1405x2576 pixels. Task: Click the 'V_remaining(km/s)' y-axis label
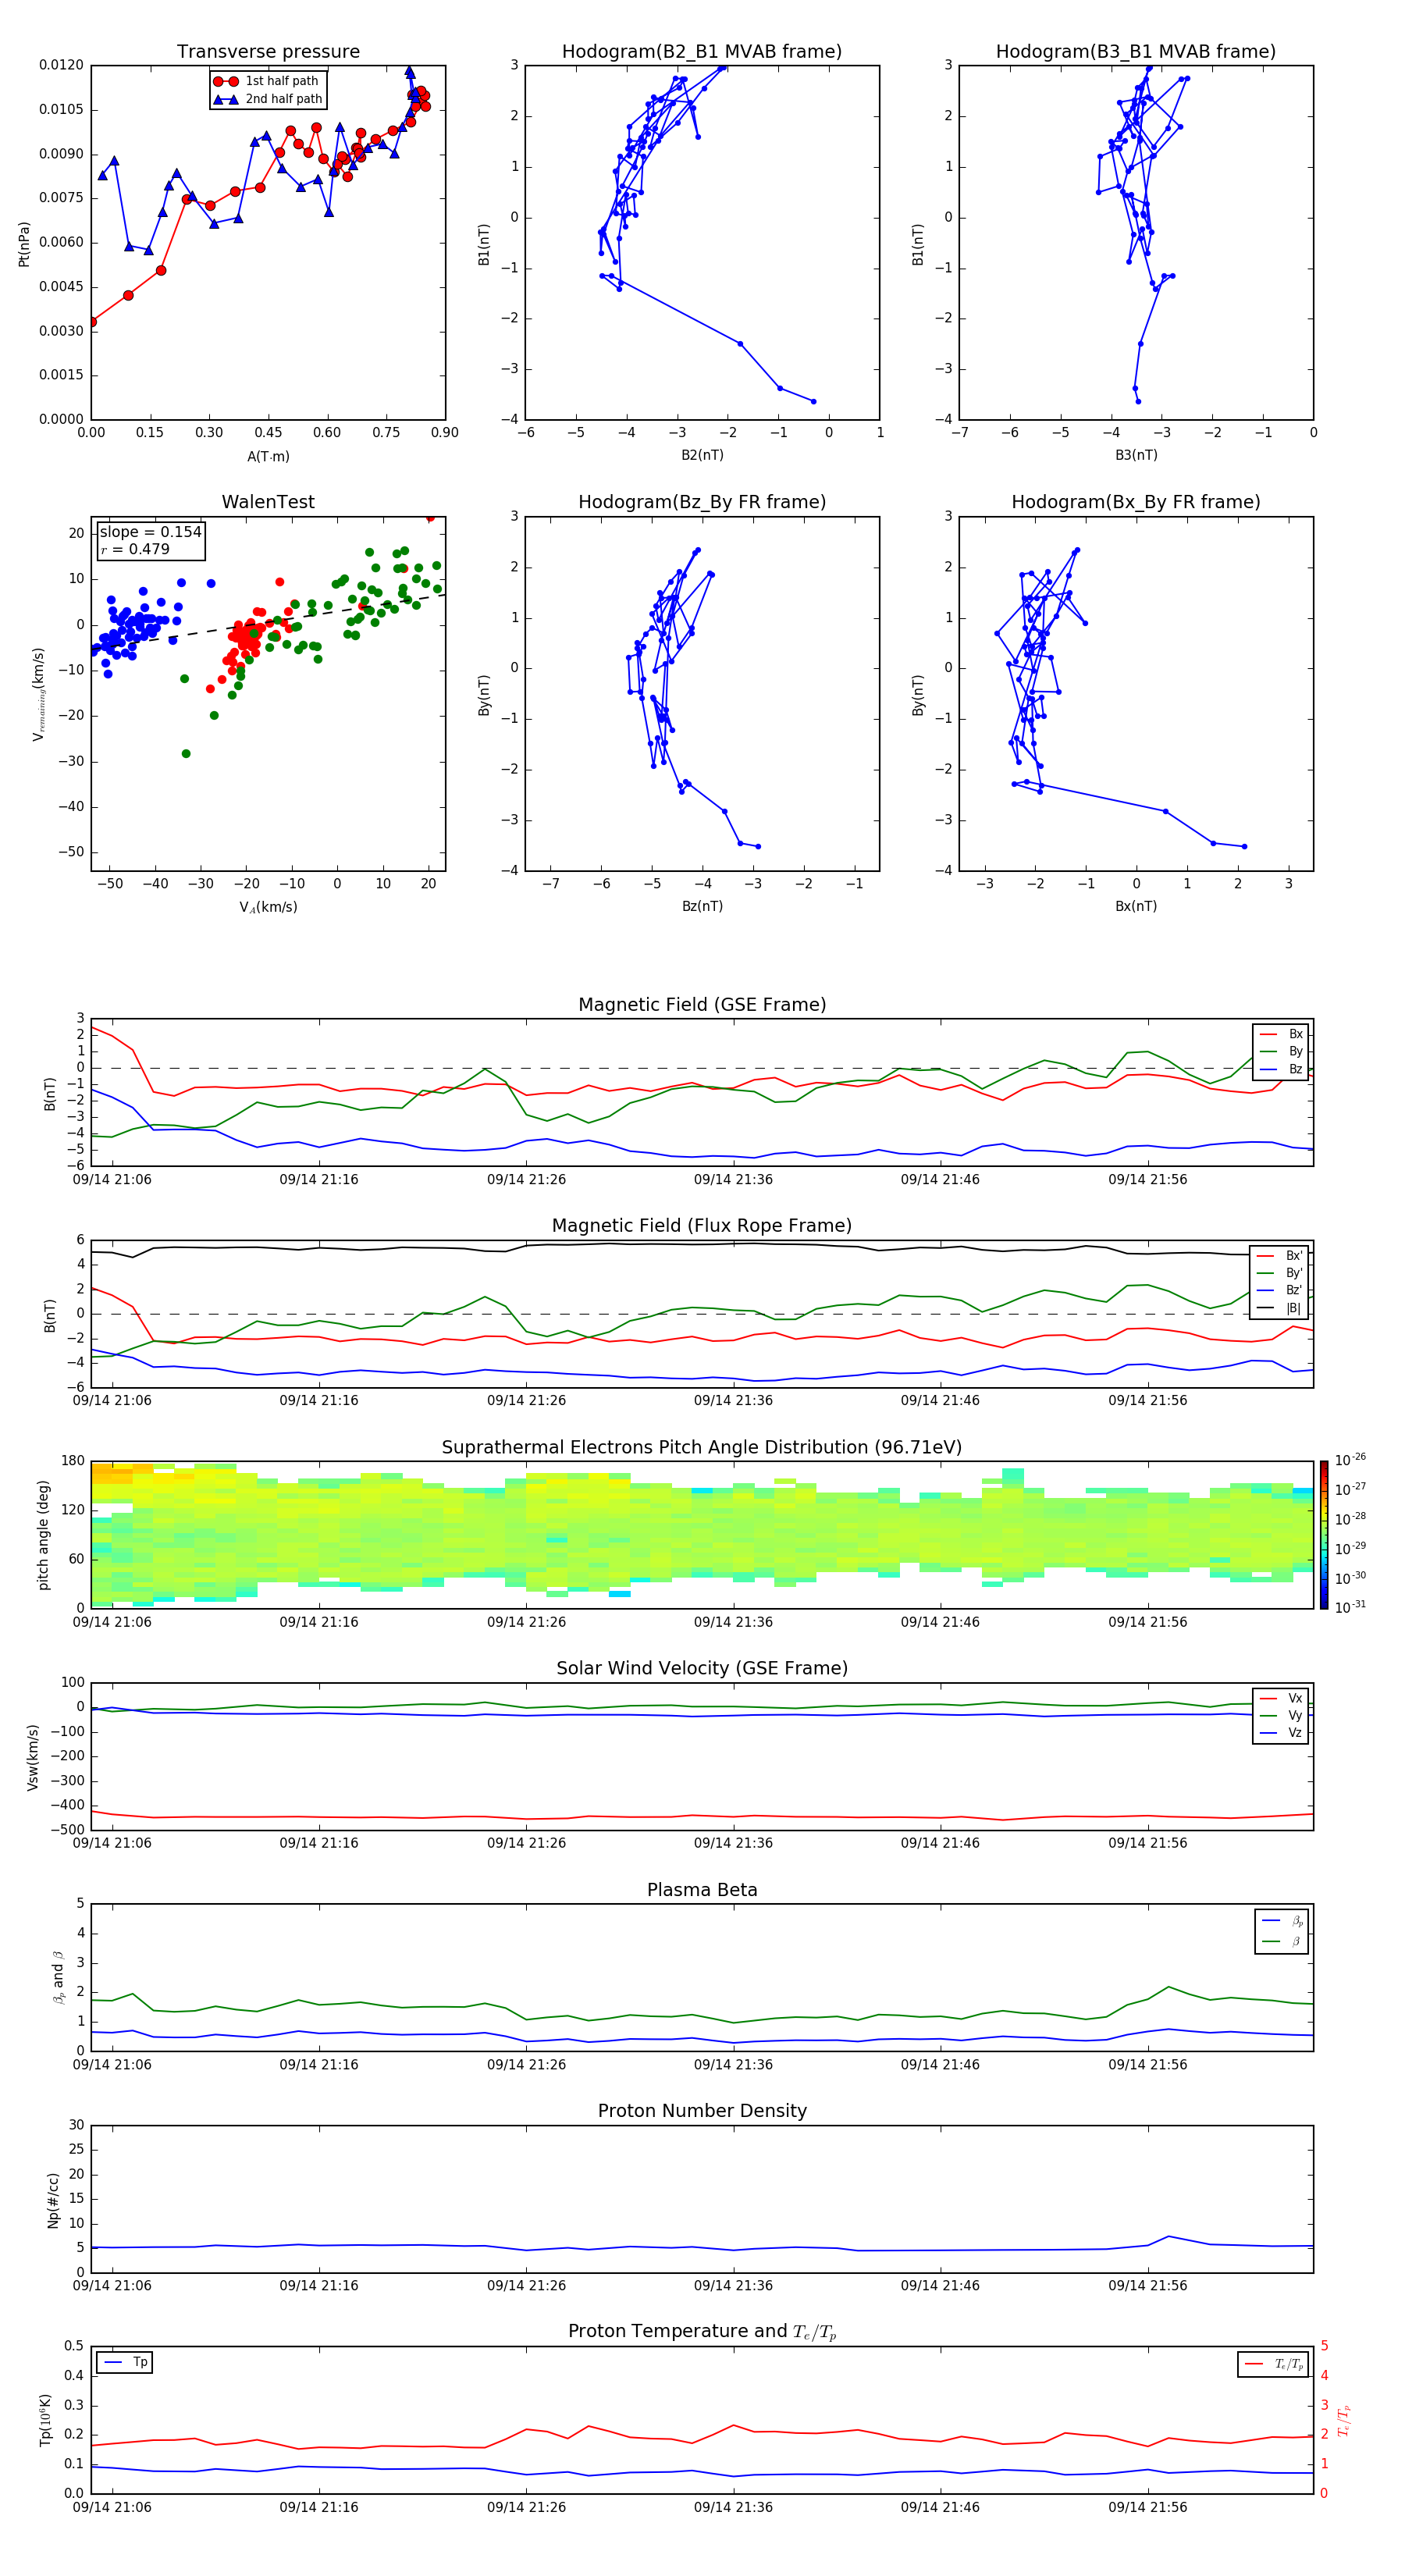pyautogui.click(x=39, y=694)
